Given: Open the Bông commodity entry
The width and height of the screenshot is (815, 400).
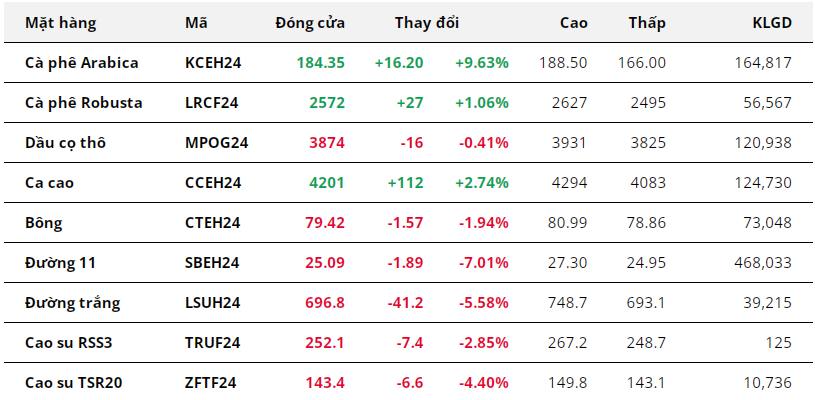Looking at the screenshot, I should pyautogui.click(x=43, y=222).
